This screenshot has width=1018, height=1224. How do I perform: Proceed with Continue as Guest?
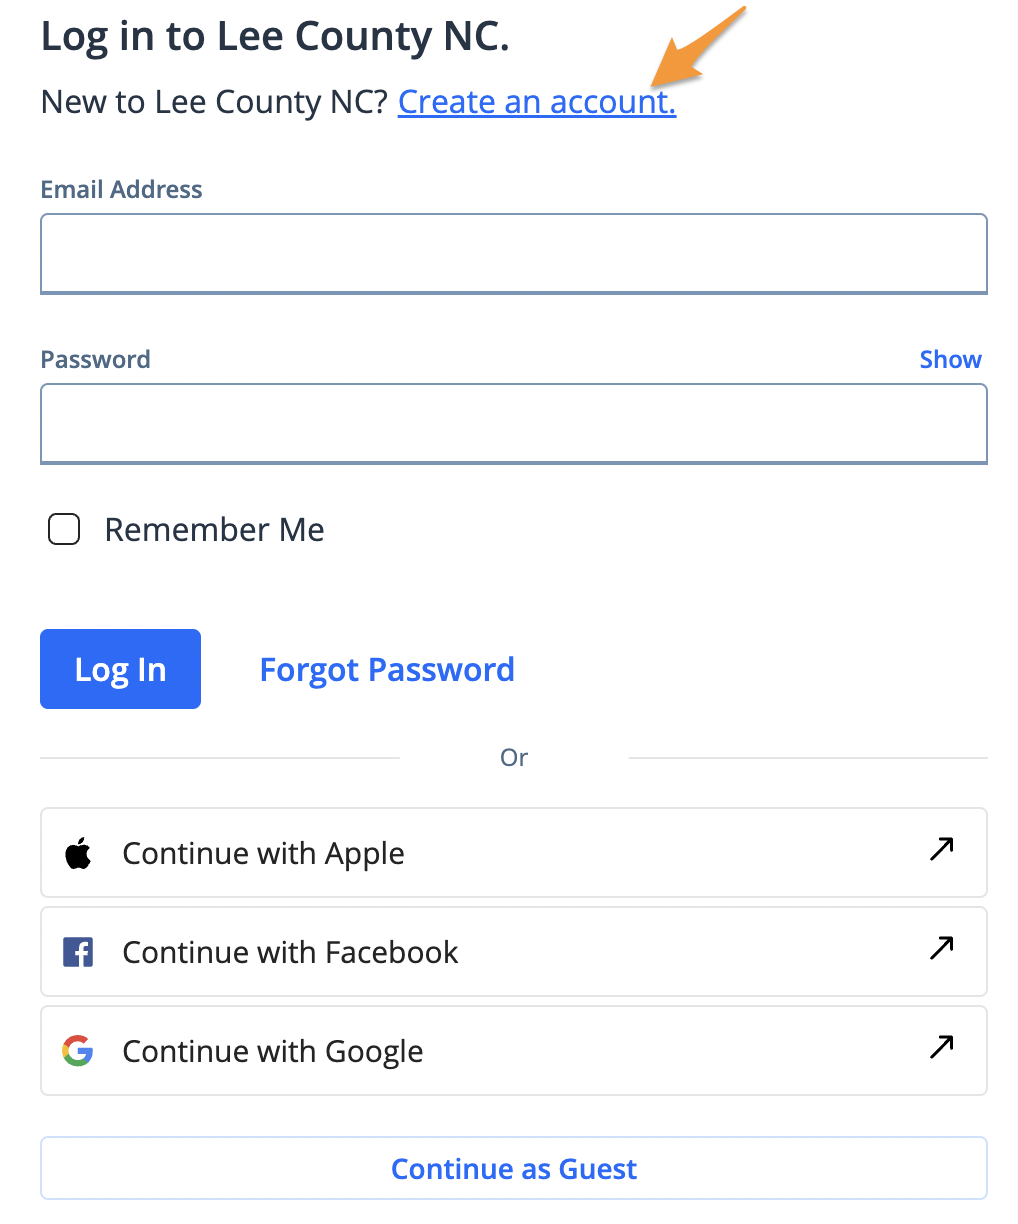click(x=514, y=1168)
